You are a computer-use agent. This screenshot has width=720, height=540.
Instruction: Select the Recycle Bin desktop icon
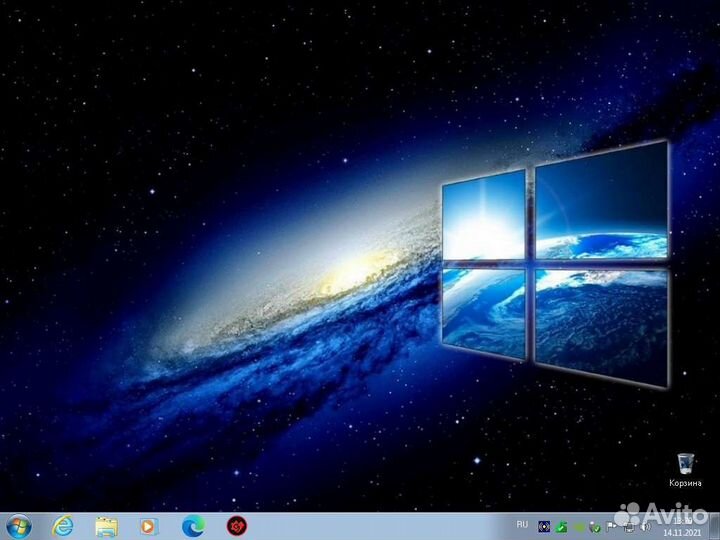click(x=686, y=461)
